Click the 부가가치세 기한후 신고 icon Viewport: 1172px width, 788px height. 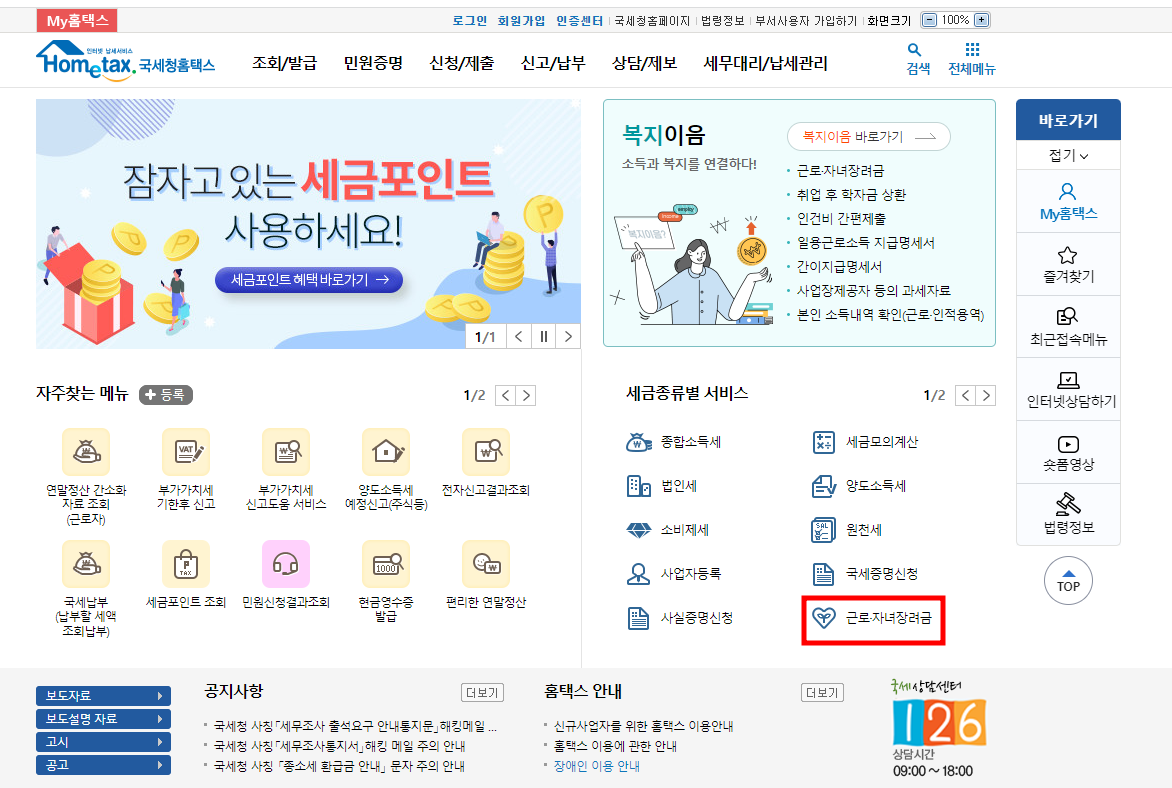click(186, 452)
